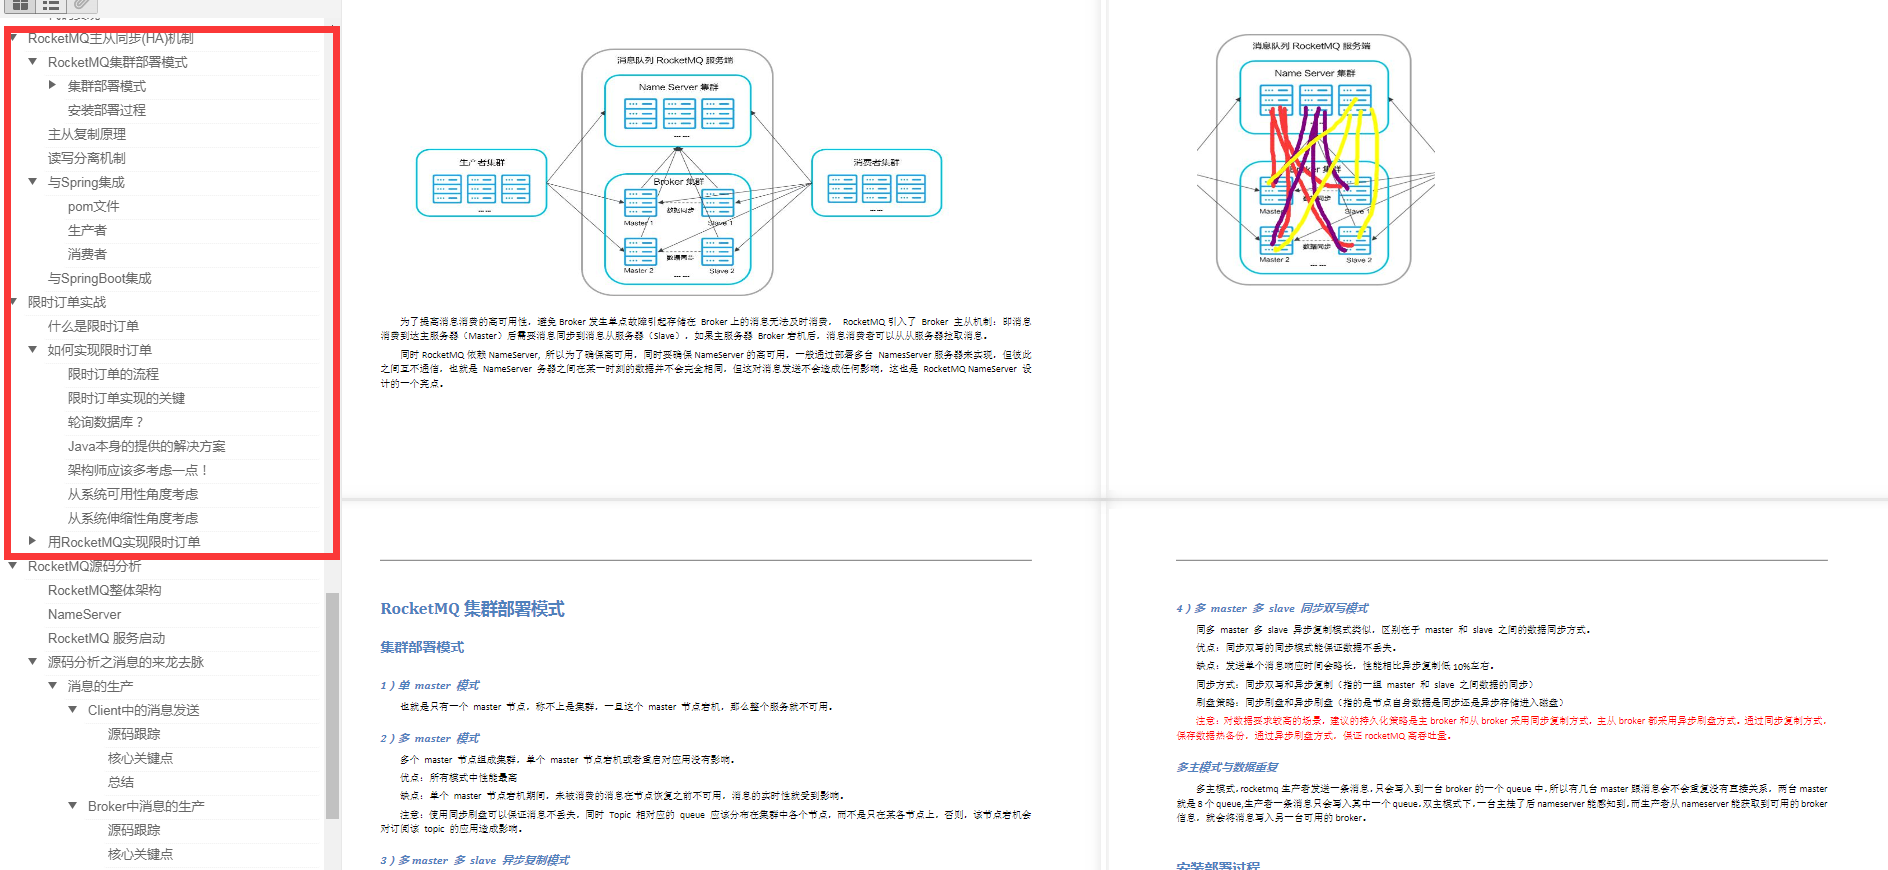The height and width of the screenshot is (870, 1888).
Task: Open 源码跟踪 under Broker中消息的生产
Action: [134, 830]
